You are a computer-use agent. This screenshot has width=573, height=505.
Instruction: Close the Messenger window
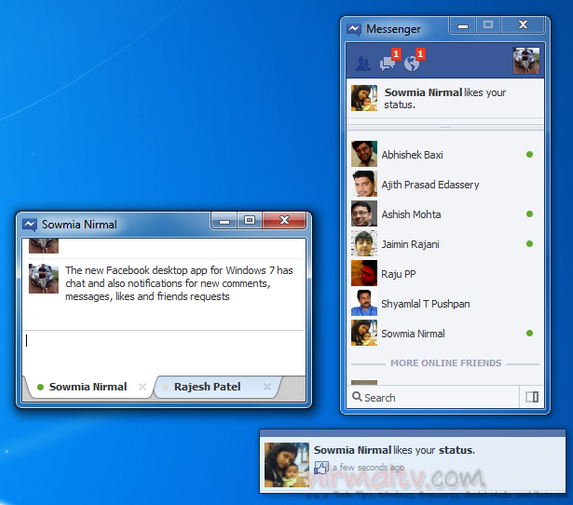523,25
